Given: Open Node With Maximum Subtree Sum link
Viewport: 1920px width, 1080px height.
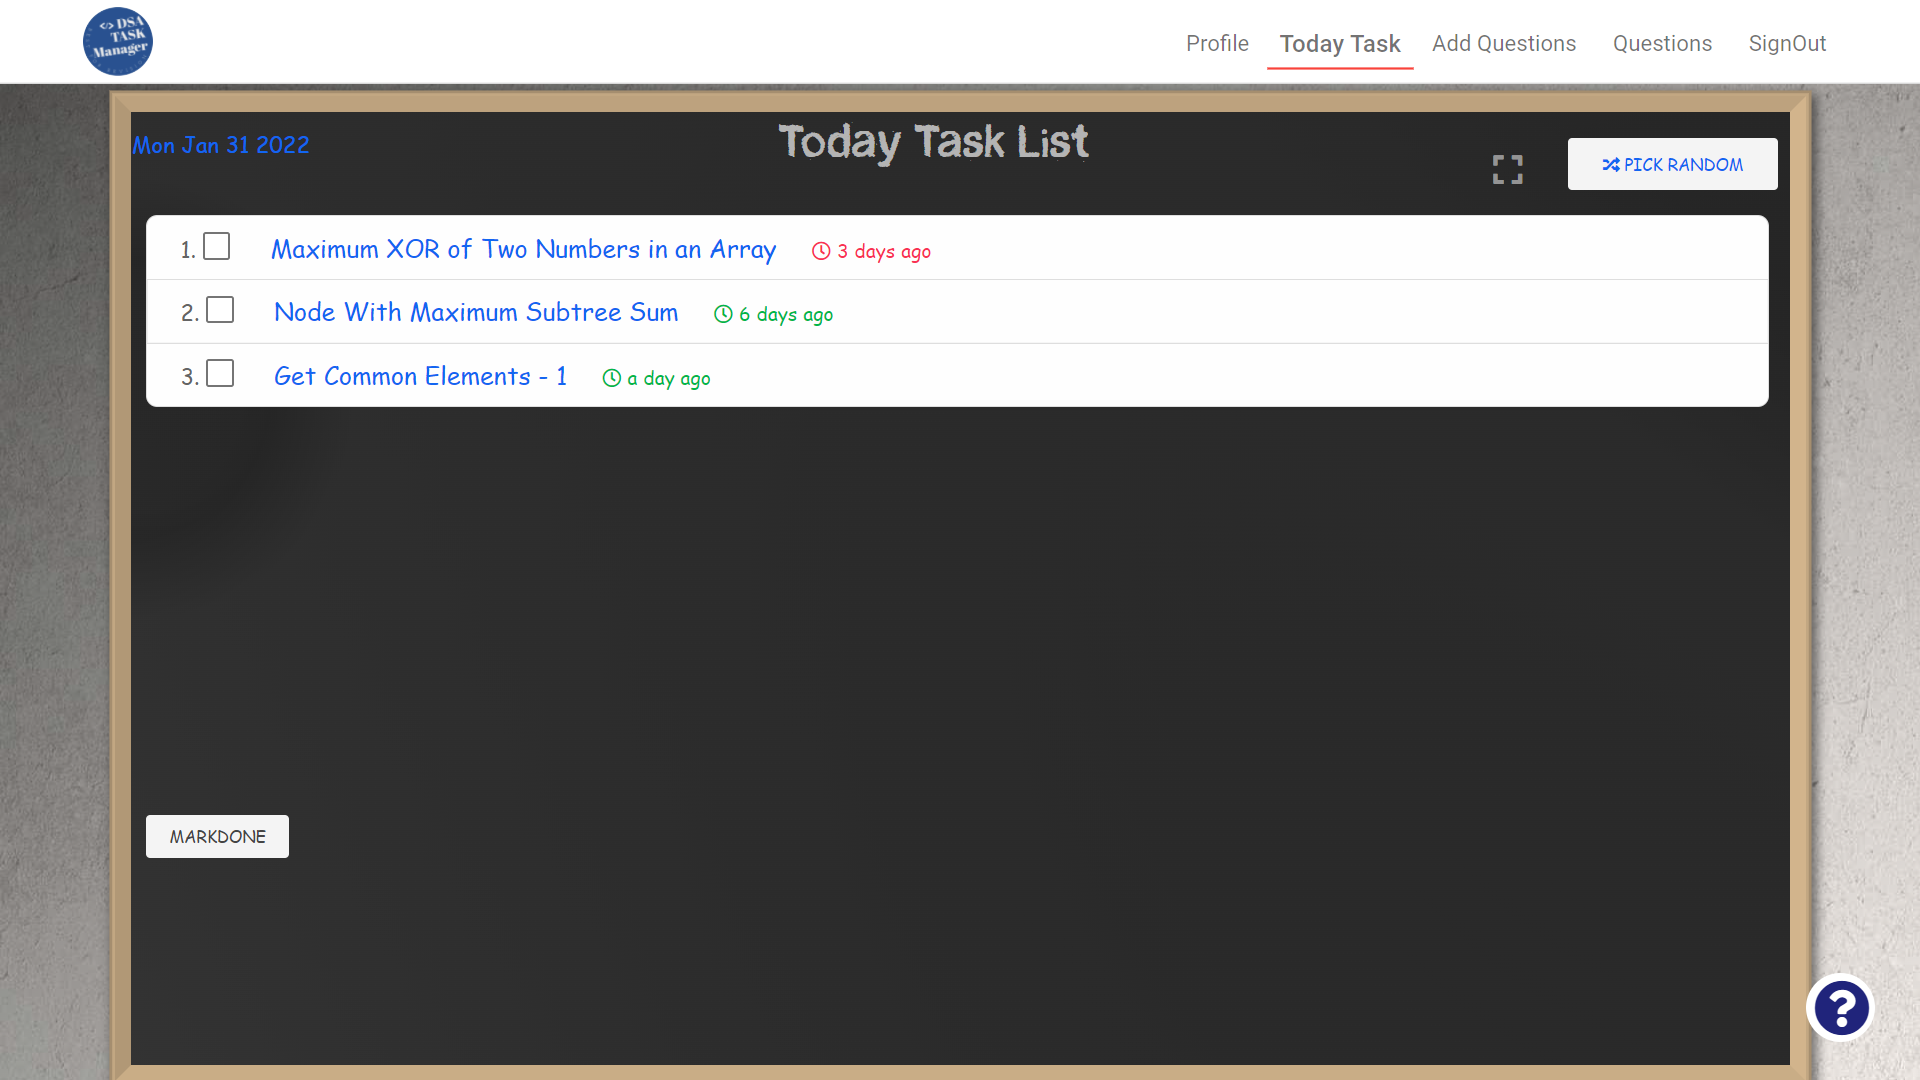Looking at the screenshot, I should [476, 312].
